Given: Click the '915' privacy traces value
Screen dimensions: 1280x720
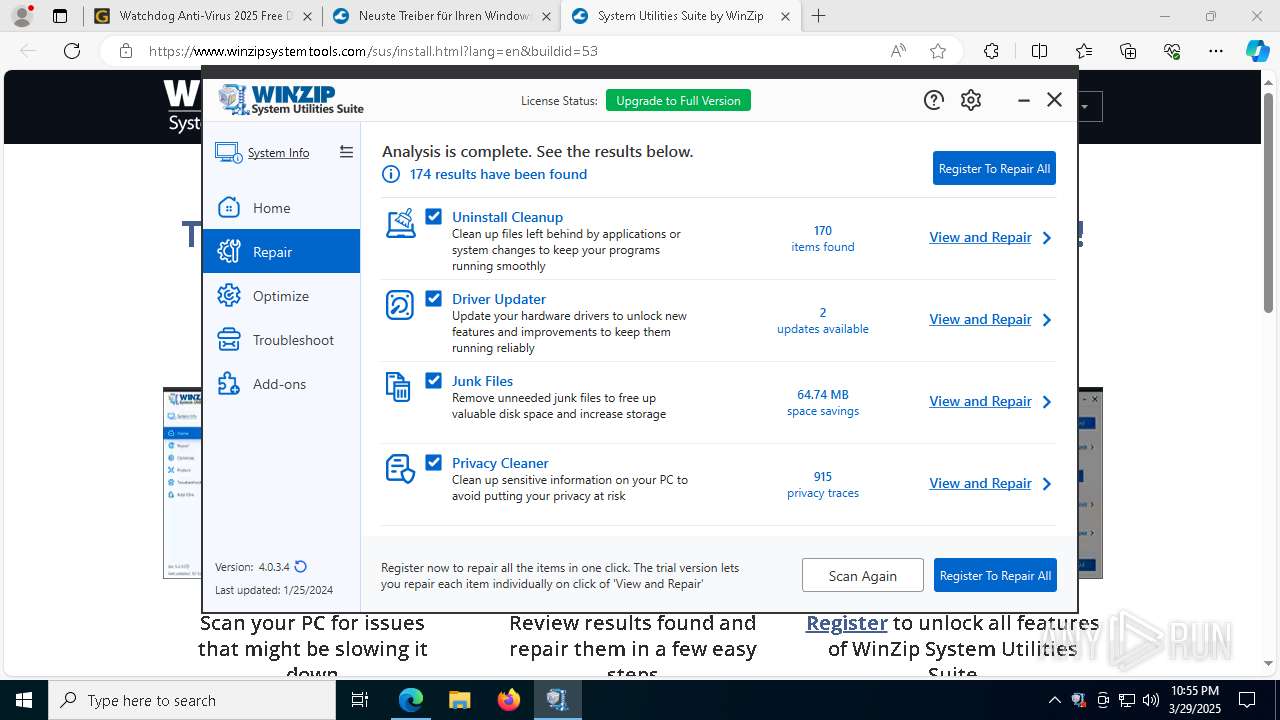Looking at the screenshot, I should click(x=823, y=477).
